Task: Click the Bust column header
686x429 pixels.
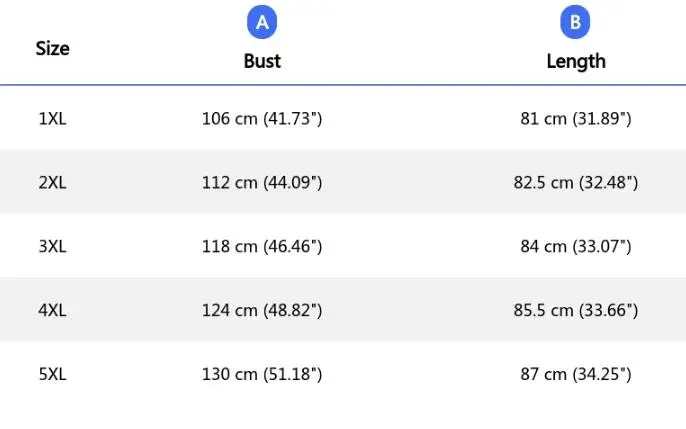Action: [x=262, y=61]
